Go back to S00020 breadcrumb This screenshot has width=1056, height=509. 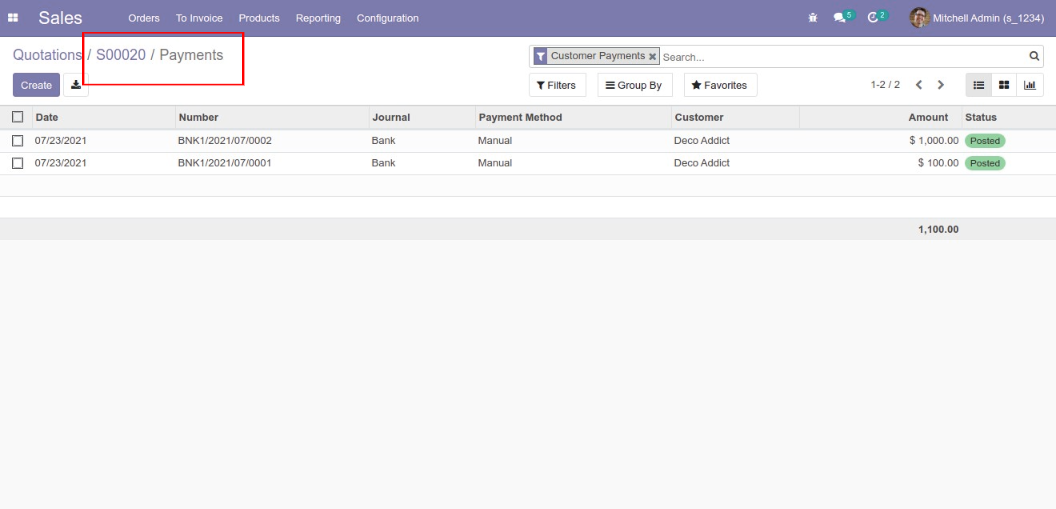coord(121,55)
